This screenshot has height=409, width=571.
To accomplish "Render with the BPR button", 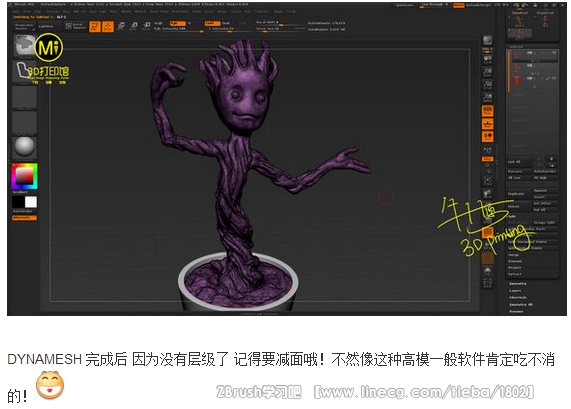I will (x=487, y=40).
